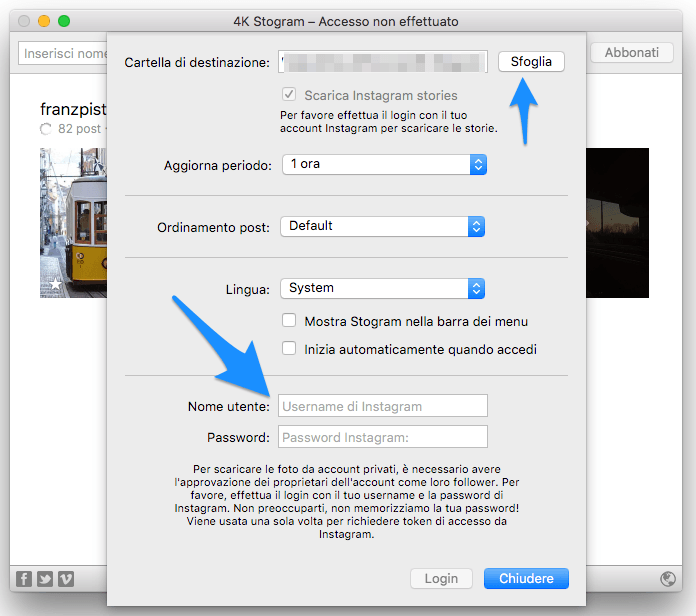
Task: Click the Login button
Action: (x=441, y=578)
